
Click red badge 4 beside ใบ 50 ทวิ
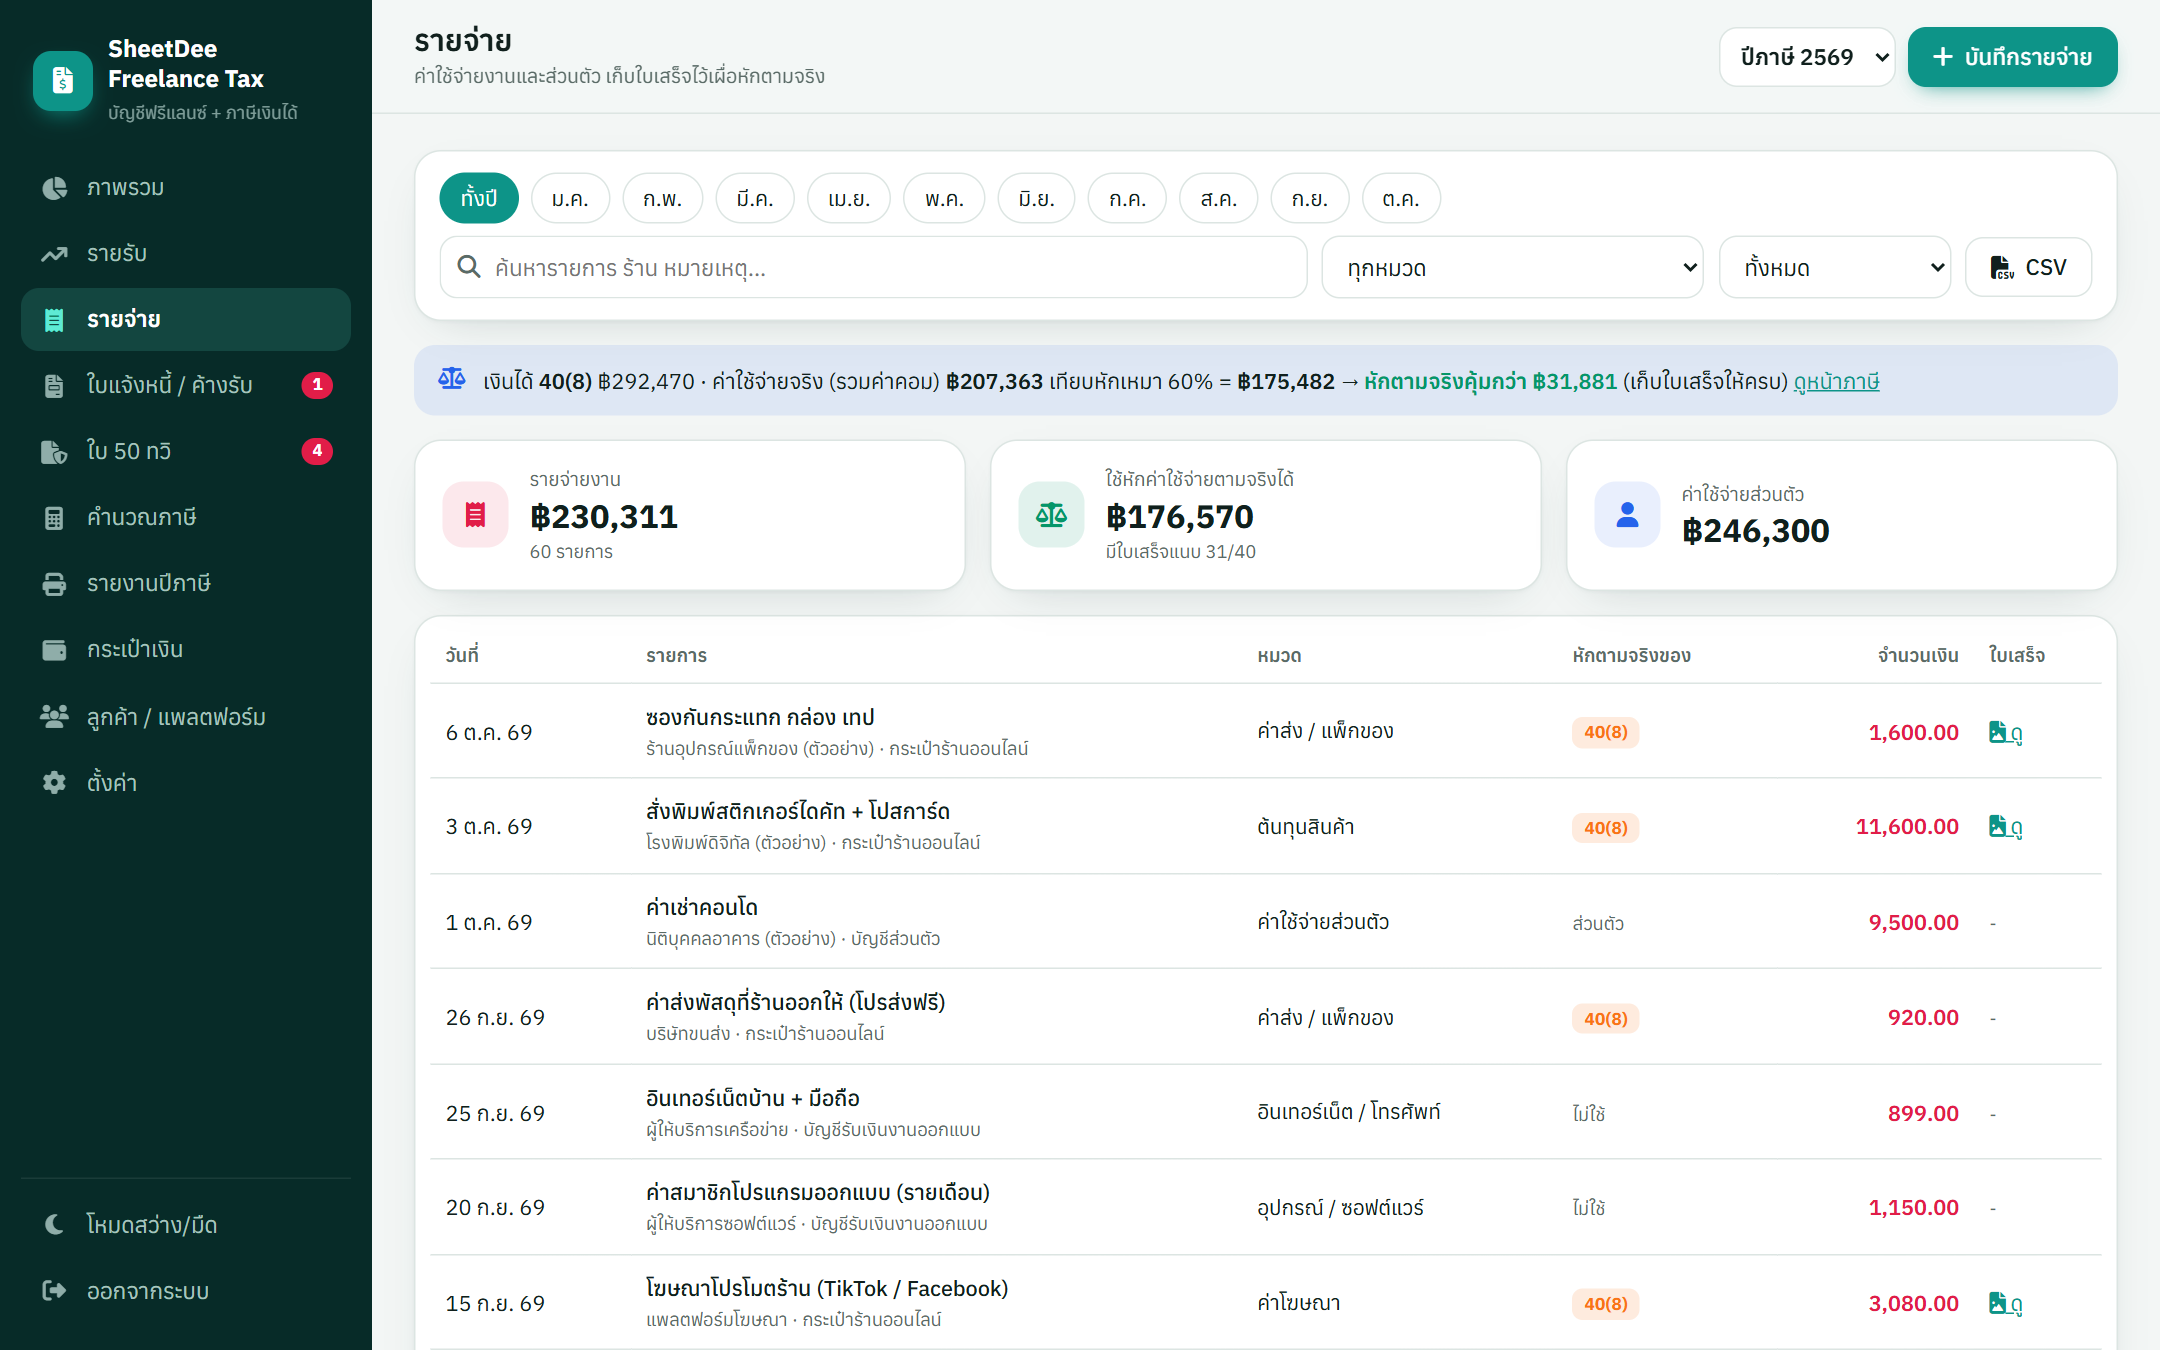pyautogui.click(x=317, y=451)
